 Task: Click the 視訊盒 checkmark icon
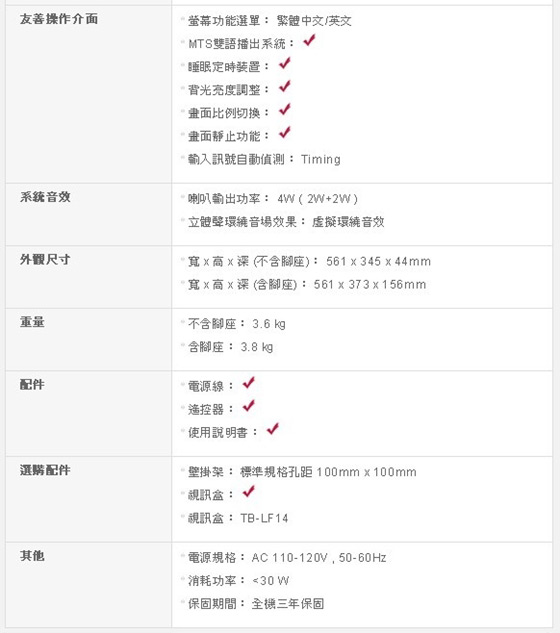click(249, 491)
